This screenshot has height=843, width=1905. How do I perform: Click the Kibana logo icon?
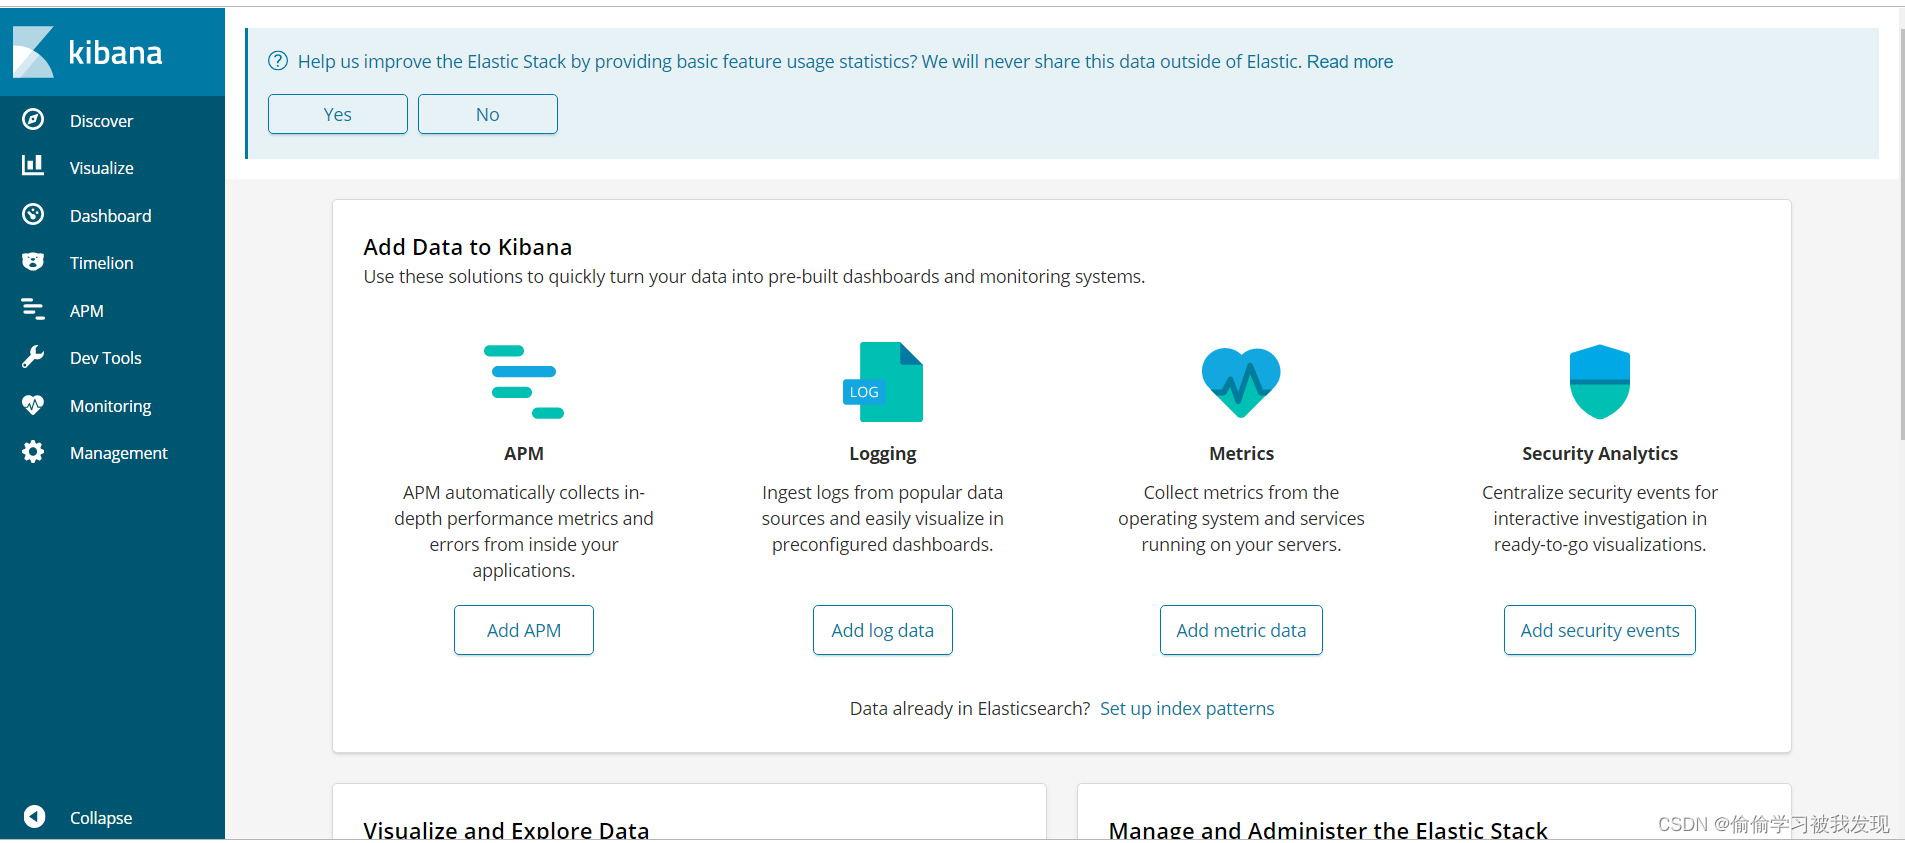[x=33, y=52]
